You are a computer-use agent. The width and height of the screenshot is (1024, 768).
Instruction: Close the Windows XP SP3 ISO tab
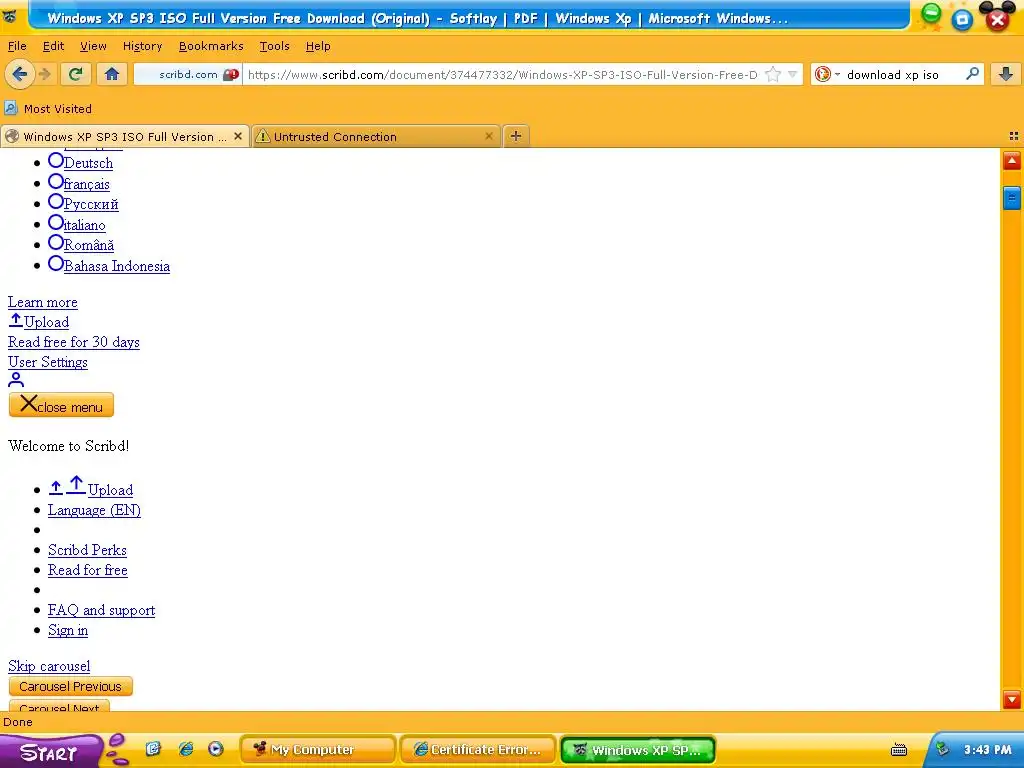[x=238, y=136]
